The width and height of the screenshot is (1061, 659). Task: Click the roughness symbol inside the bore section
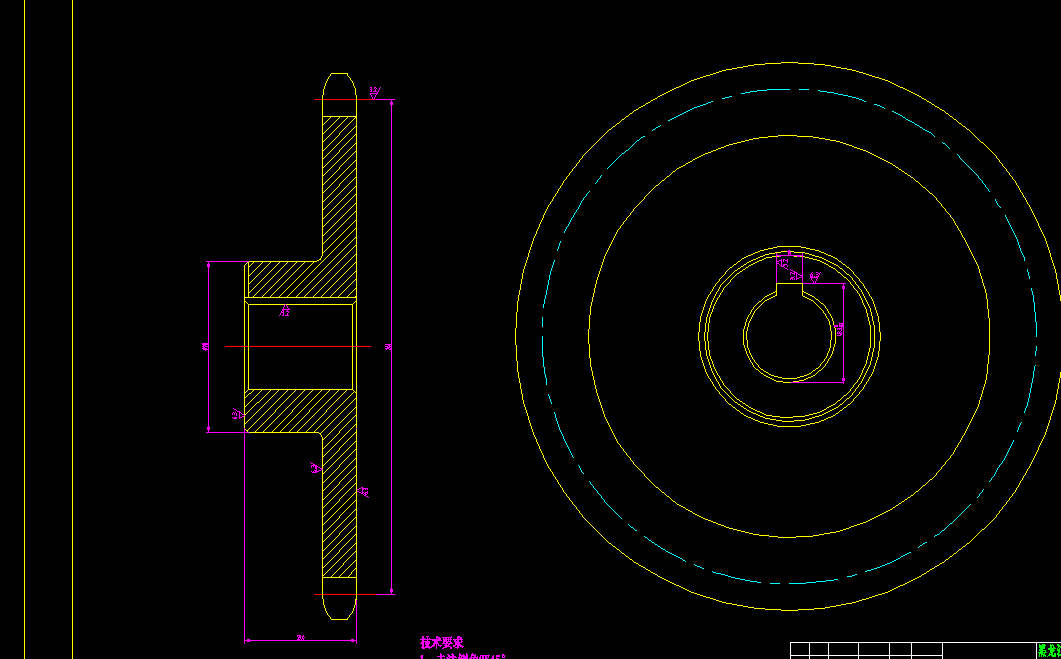[x=285, y=311]
